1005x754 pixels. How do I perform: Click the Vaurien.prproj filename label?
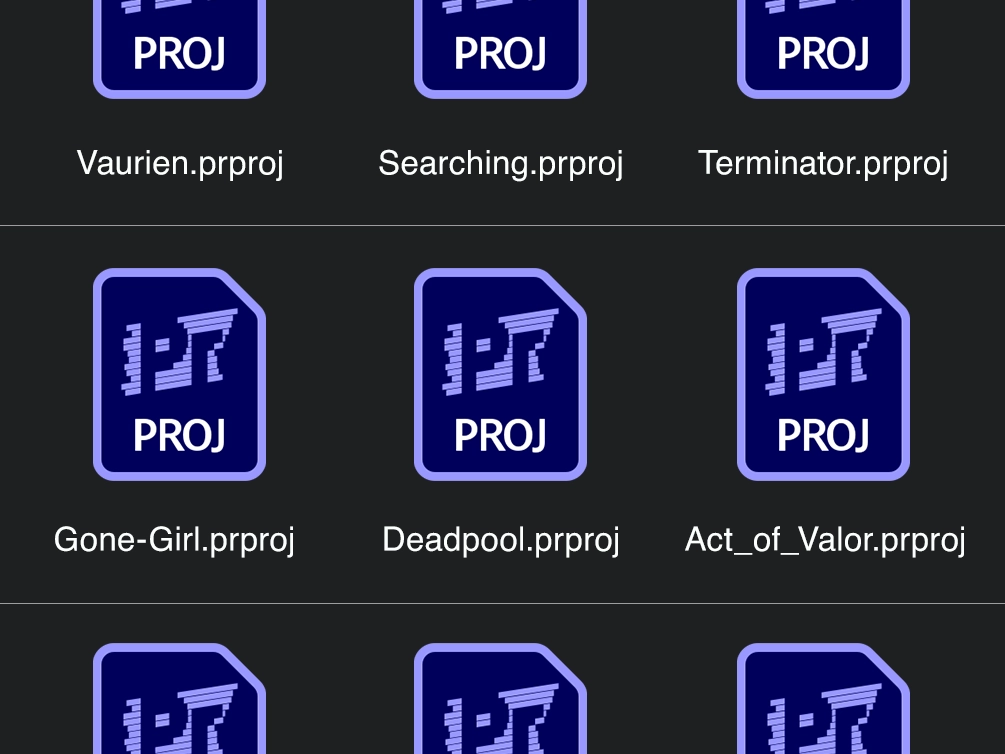click(x=180, y=162)
